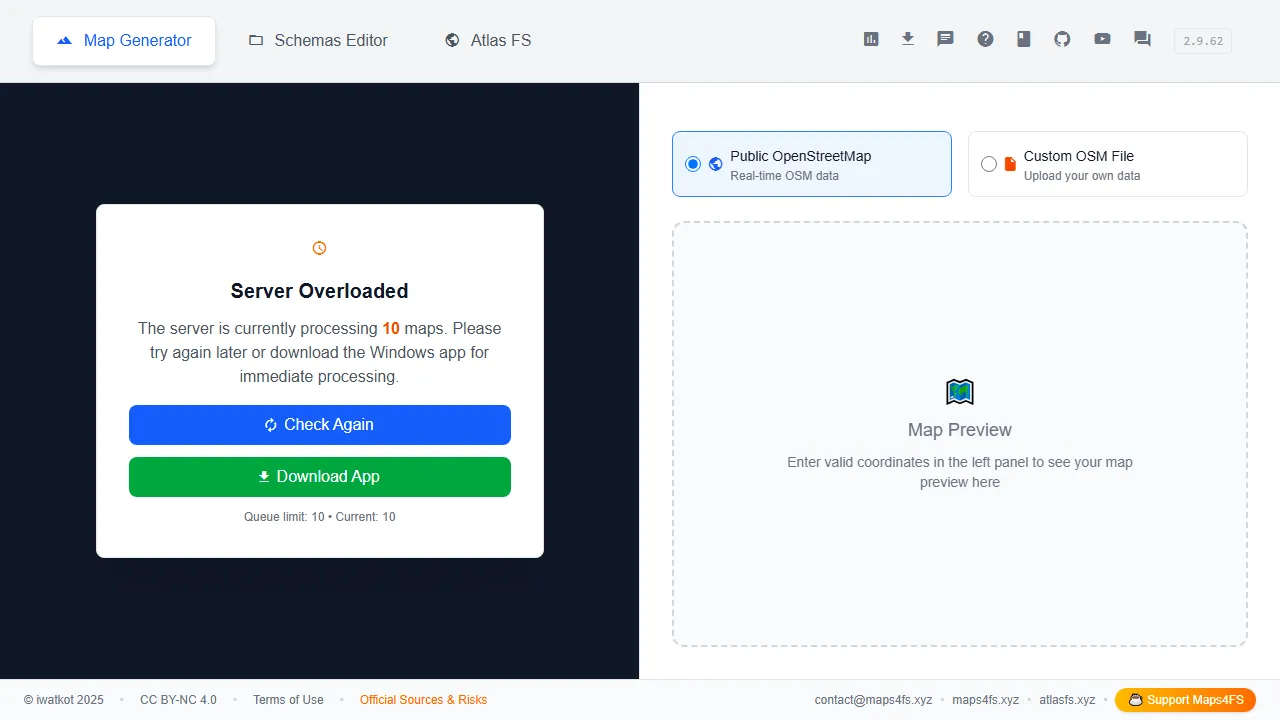Screen dimensions: 1280x720
Task: Open the single speech bubble message icon
Action: (945, 39)
